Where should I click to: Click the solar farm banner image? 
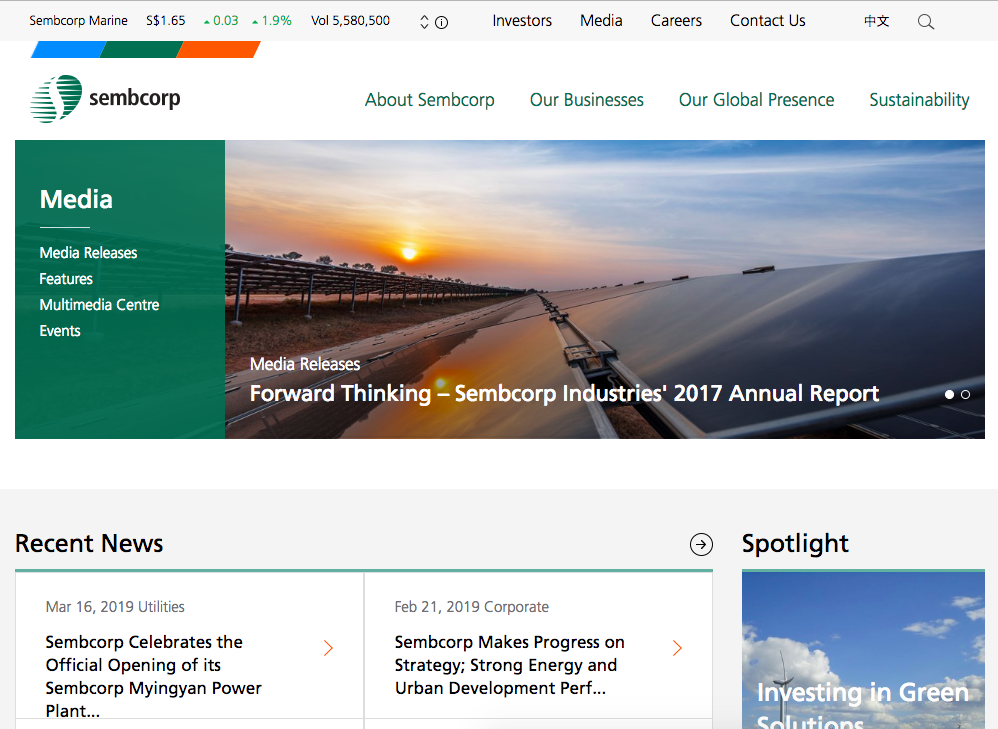click(605, 289)
